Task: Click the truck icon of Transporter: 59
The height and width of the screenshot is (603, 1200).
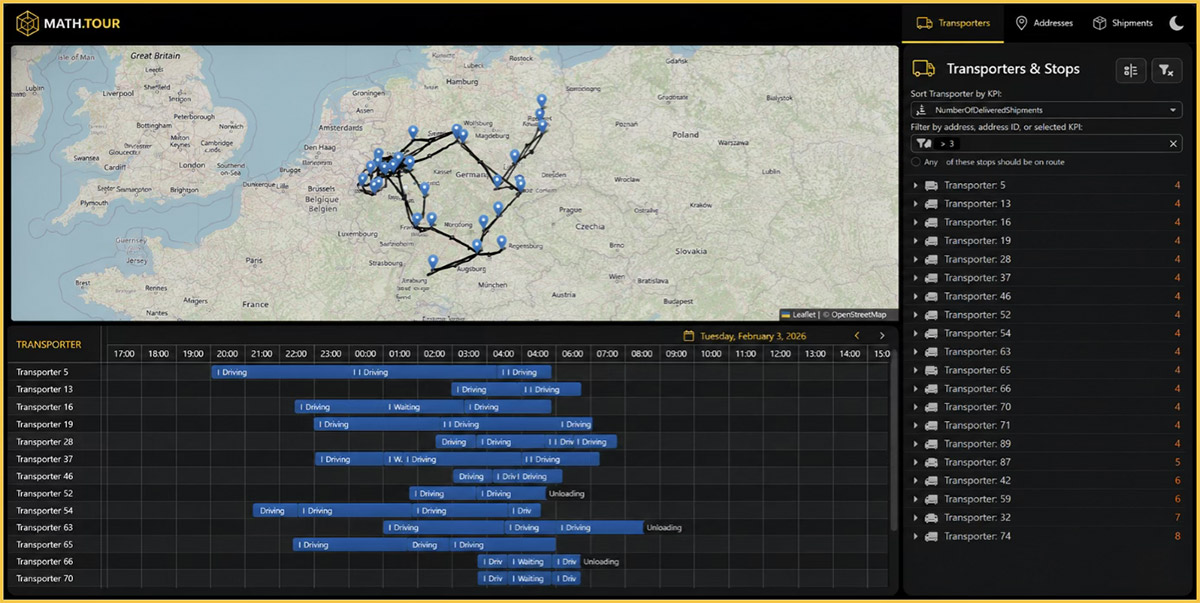Action: (x=931, y=499)
